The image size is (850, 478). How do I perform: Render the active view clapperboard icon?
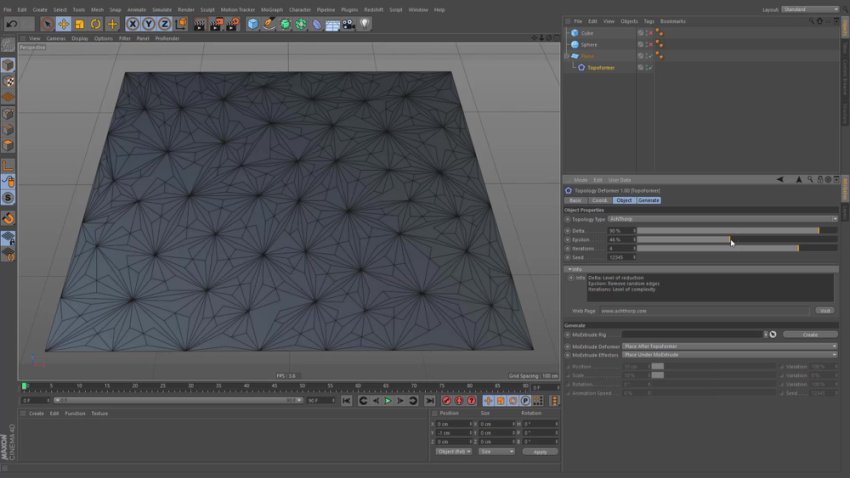(x=200, y=24)
